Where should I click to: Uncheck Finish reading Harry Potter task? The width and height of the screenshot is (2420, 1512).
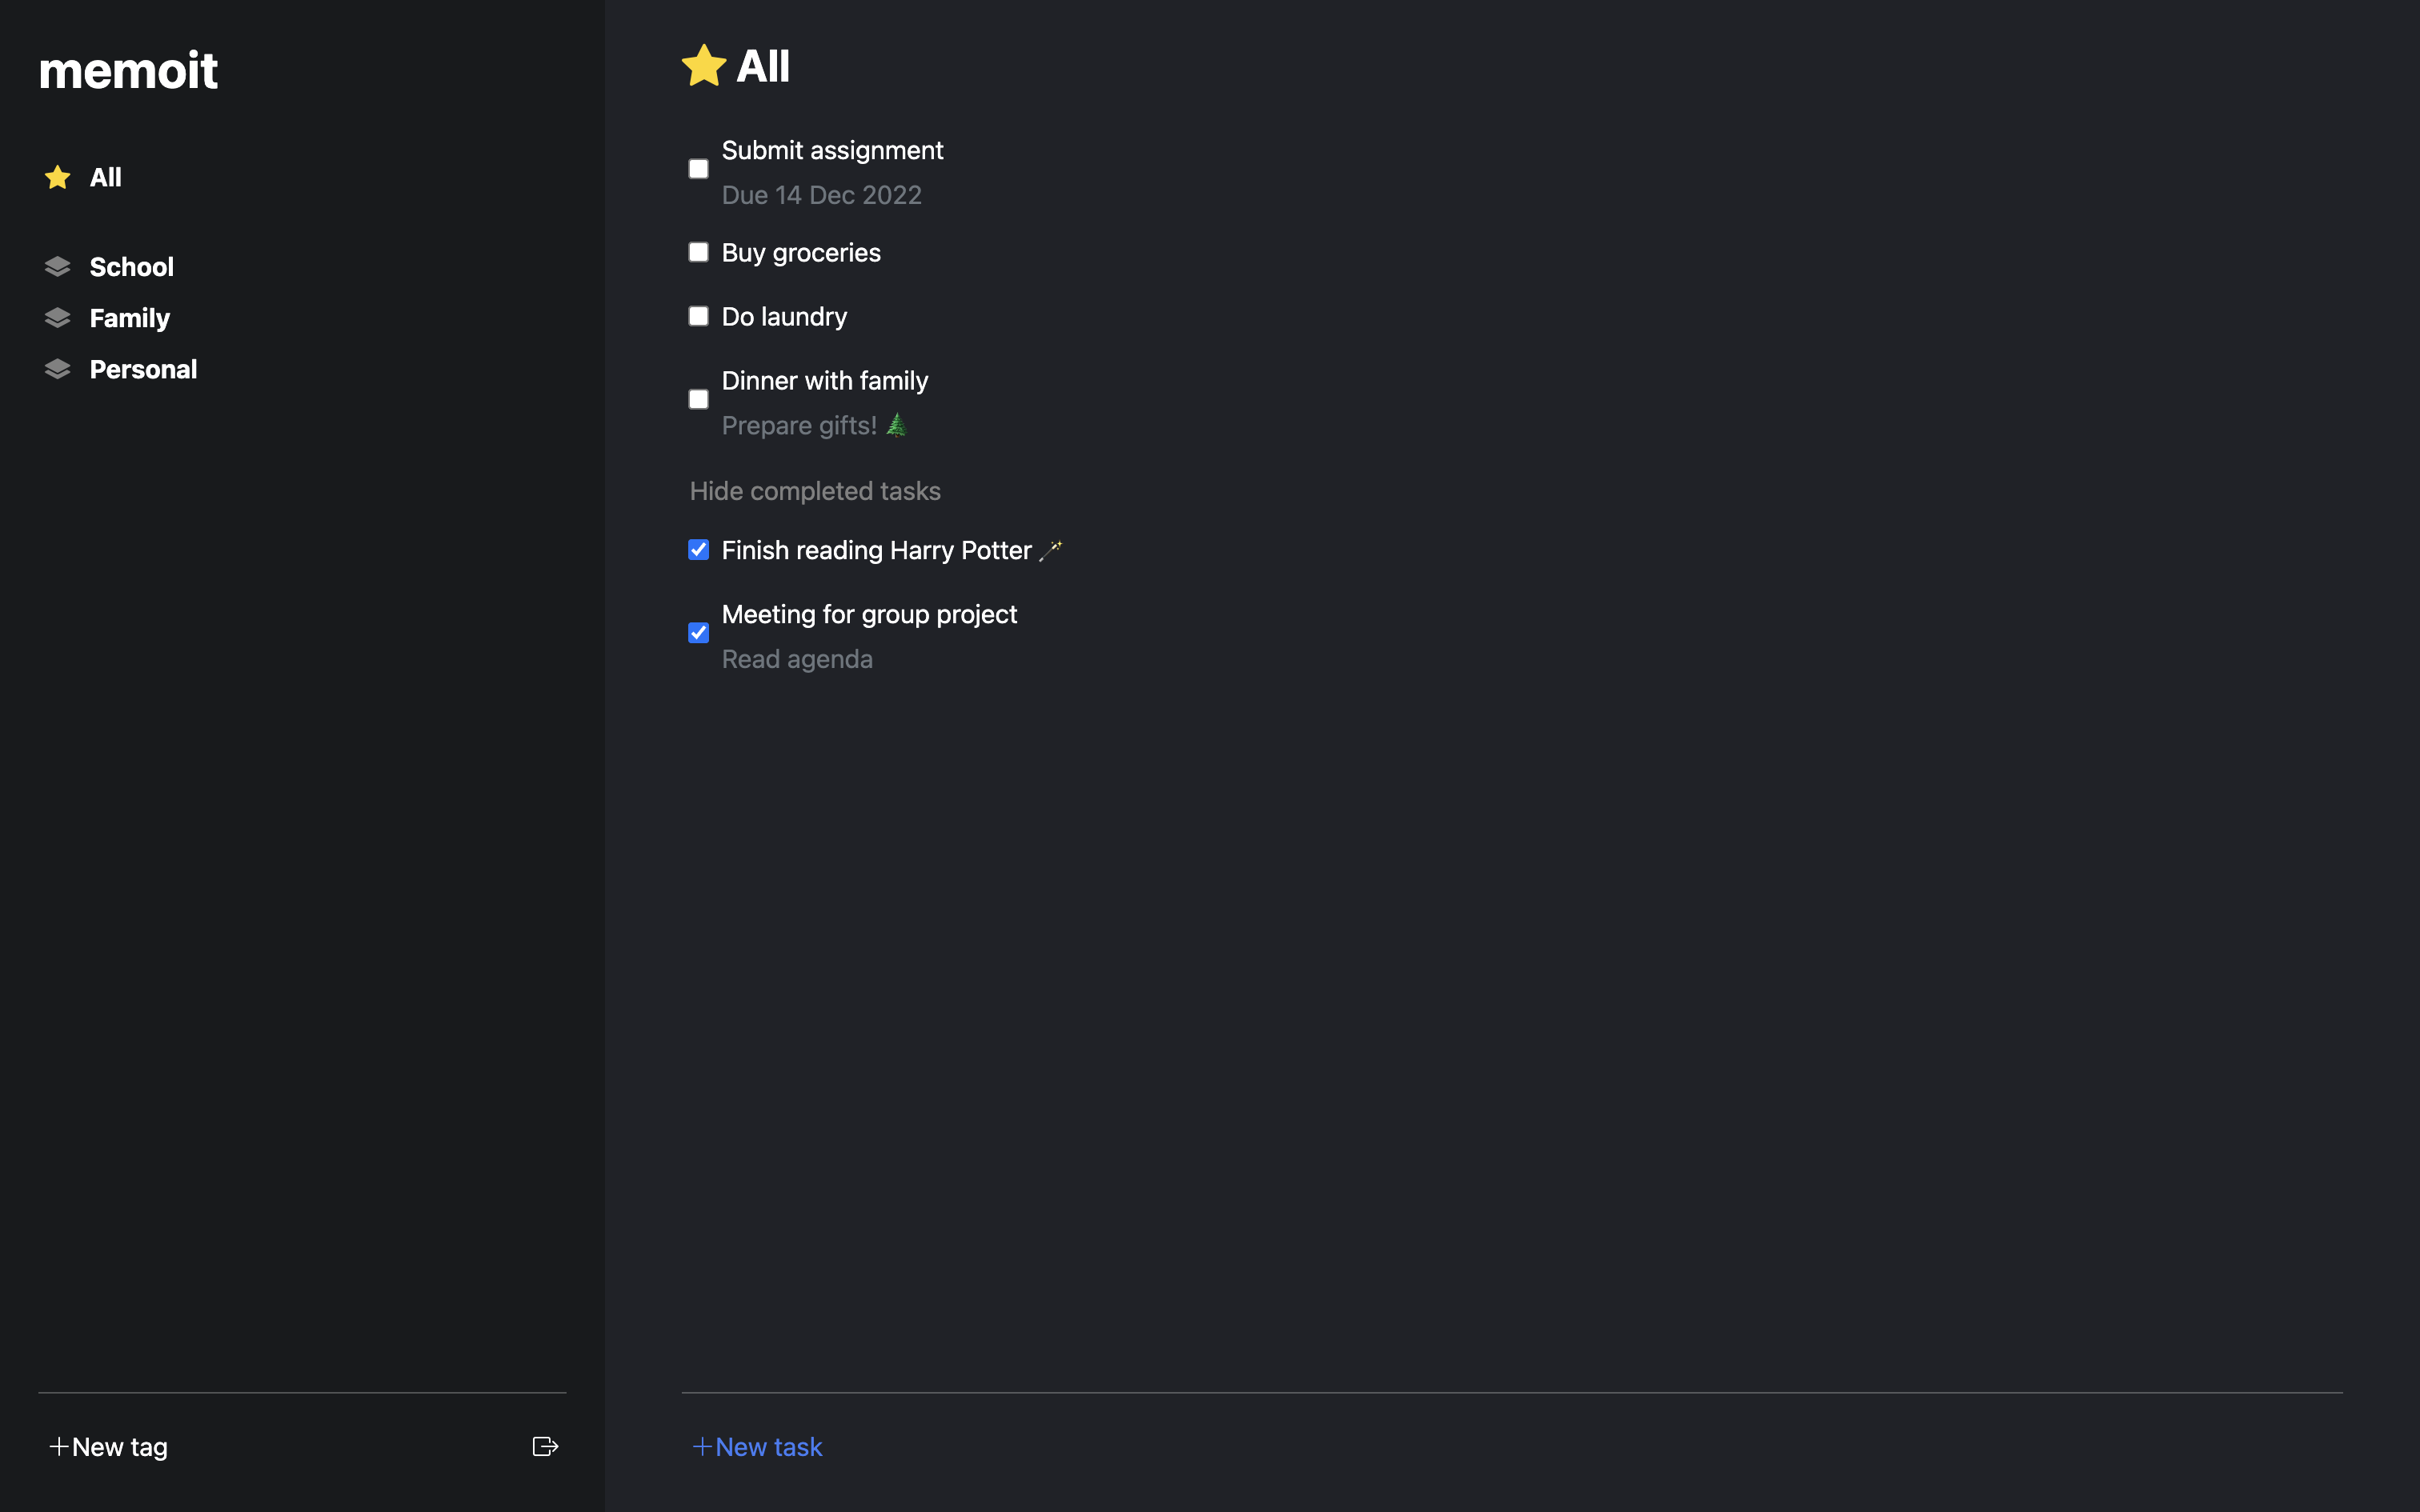point(698,550)
